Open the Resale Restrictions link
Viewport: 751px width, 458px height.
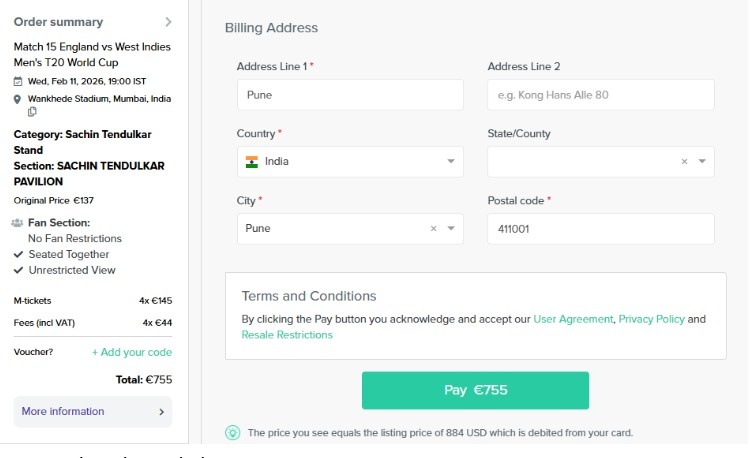coord(287,335)
